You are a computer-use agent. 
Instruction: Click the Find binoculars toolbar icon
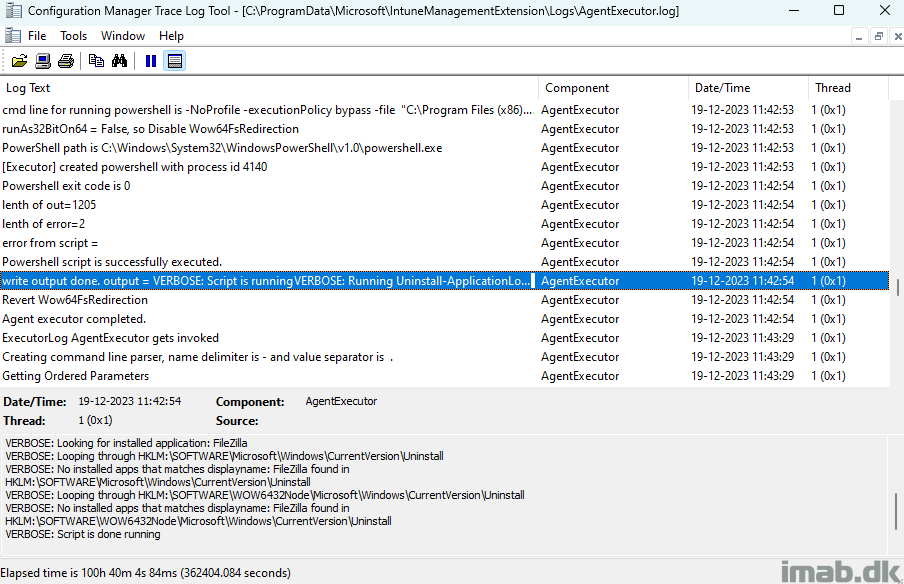coord(119,61)
